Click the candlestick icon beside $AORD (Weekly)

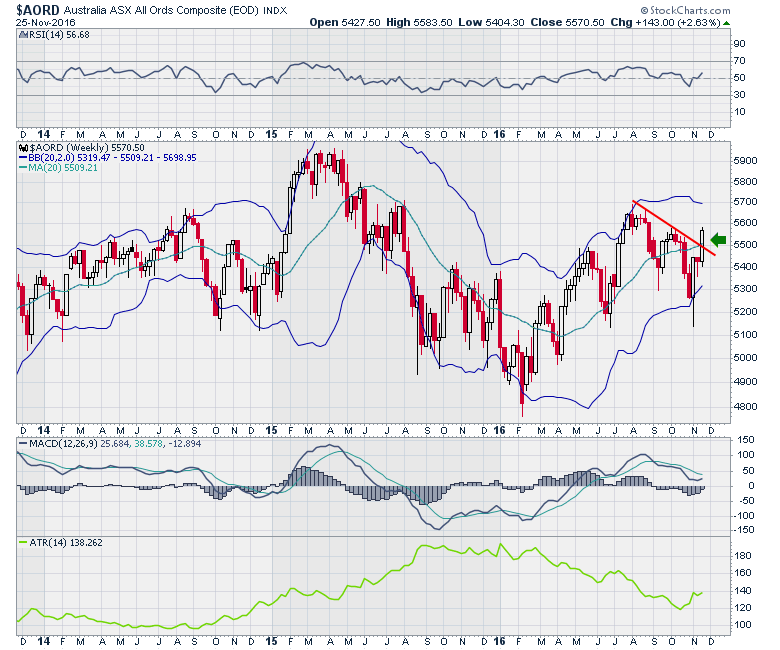point(23,148)
